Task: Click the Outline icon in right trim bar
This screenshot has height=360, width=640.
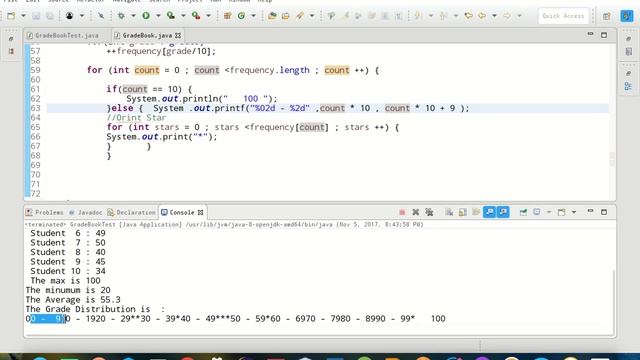Action: pyautogui.click(x=628, y=86)
